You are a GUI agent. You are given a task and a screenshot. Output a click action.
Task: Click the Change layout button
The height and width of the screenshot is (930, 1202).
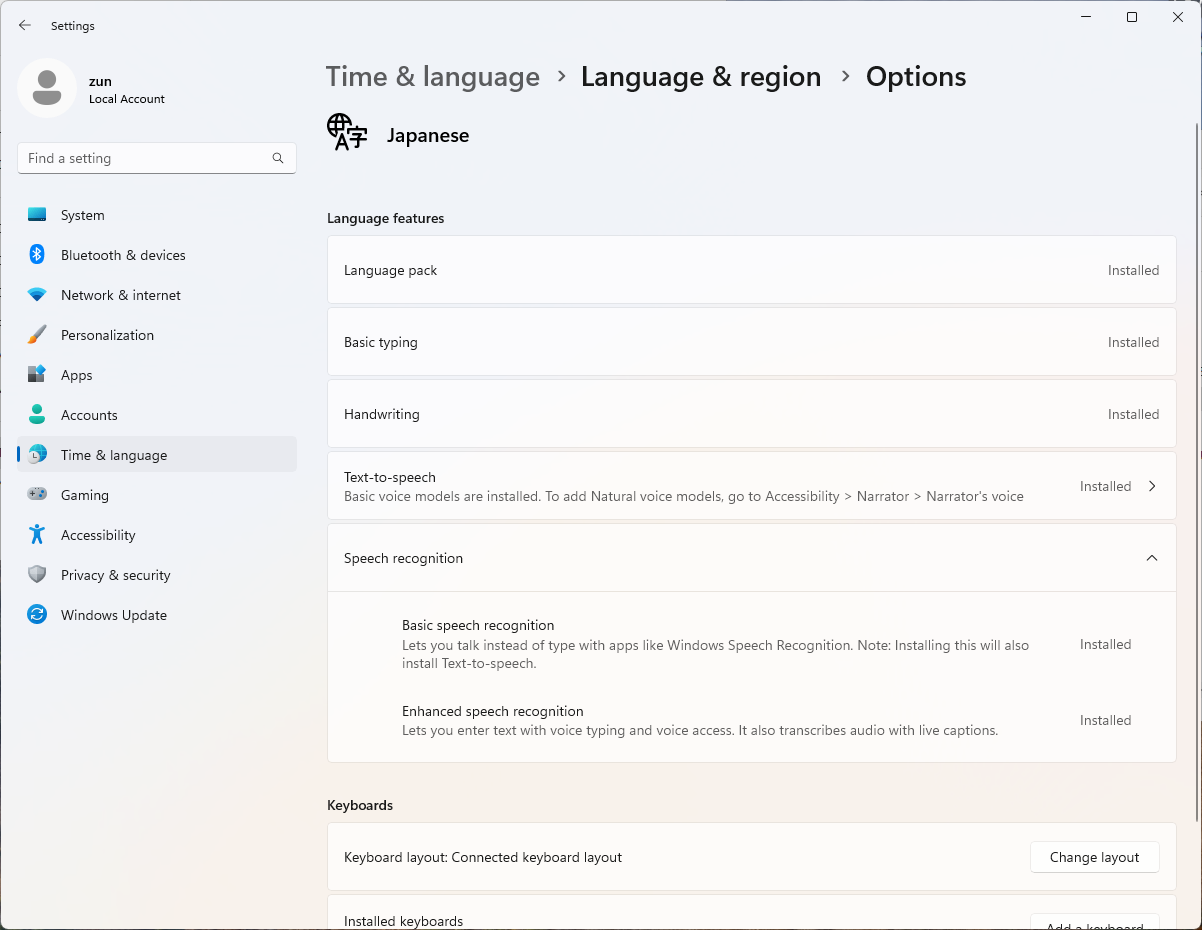point(1094,857)
